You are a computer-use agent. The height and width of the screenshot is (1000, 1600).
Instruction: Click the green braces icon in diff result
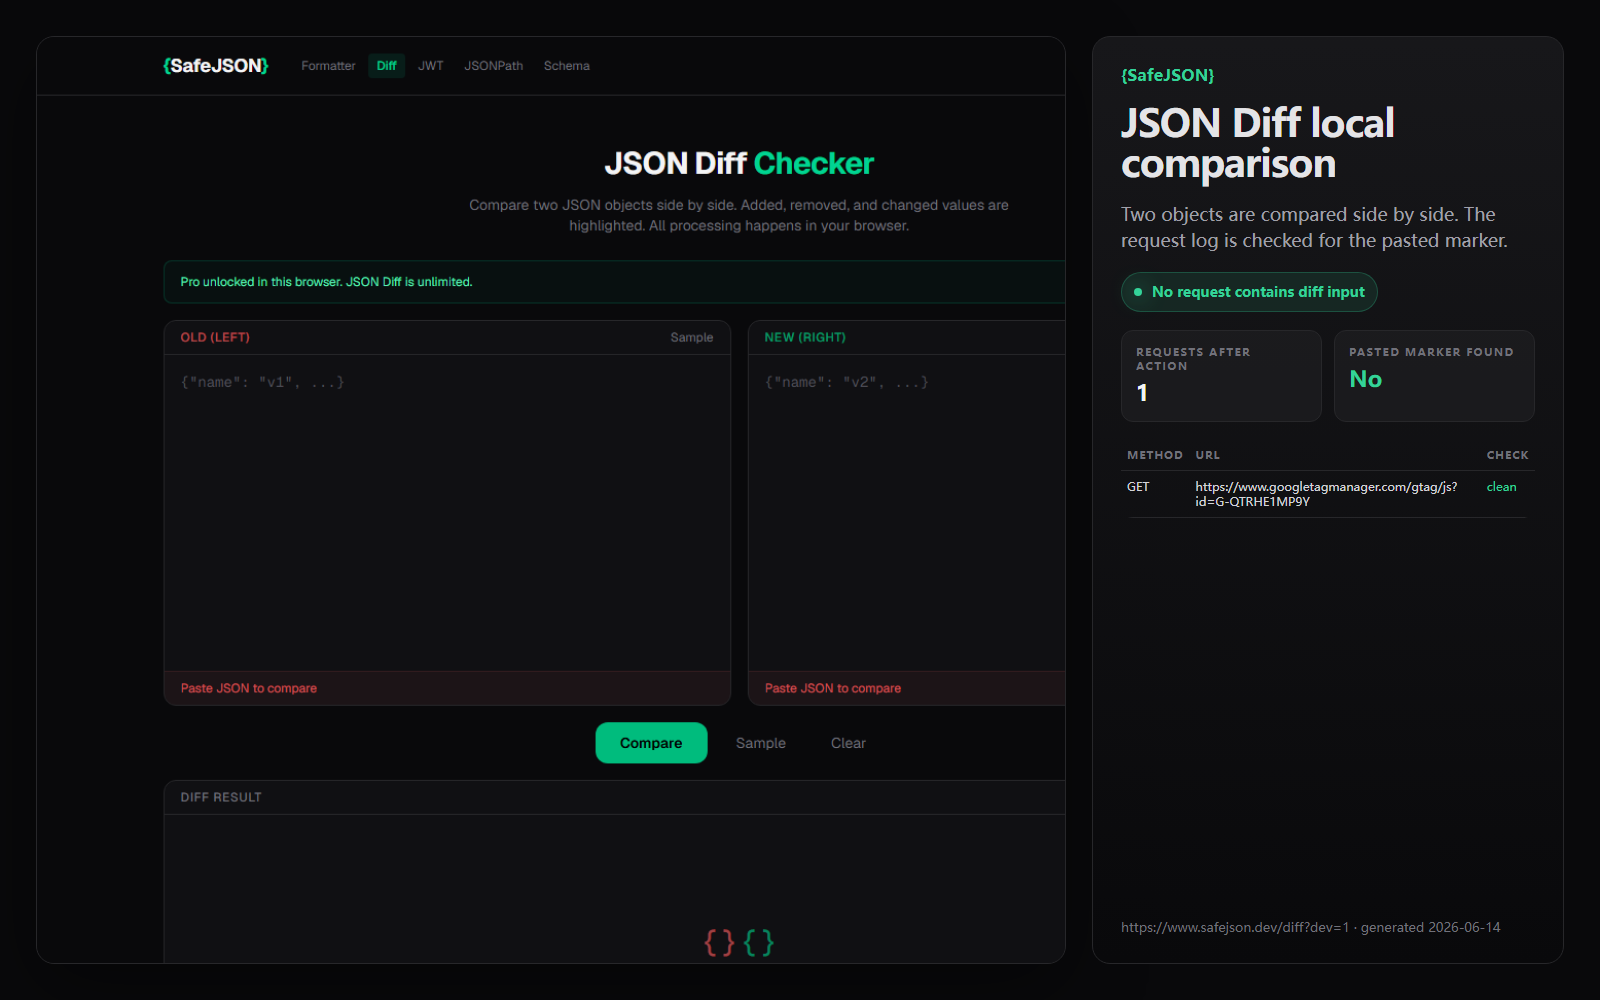click(x=758, y=942)
